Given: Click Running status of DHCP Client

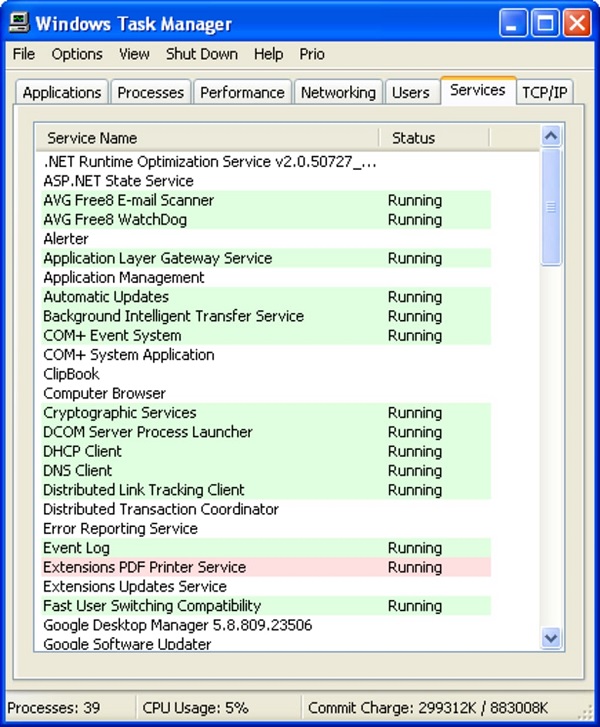Looking at the screenshot, I should pos(415,452).
